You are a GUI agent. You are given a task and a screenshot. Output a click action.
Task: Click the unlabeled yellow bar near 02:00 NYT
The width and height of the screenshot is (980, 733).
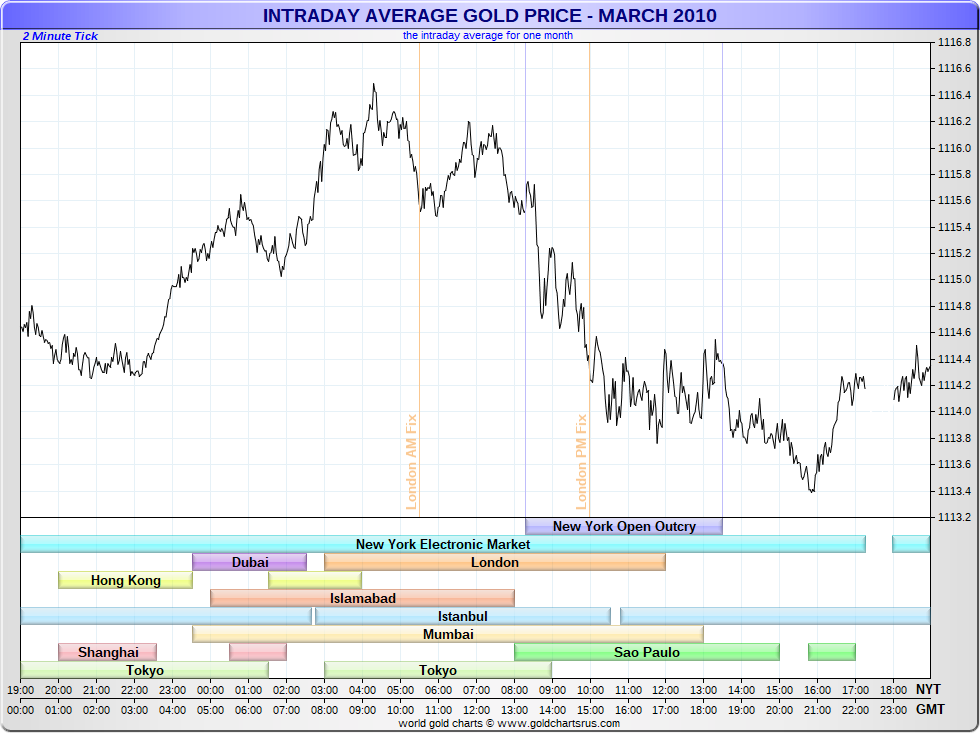click(x=315, y=581)
